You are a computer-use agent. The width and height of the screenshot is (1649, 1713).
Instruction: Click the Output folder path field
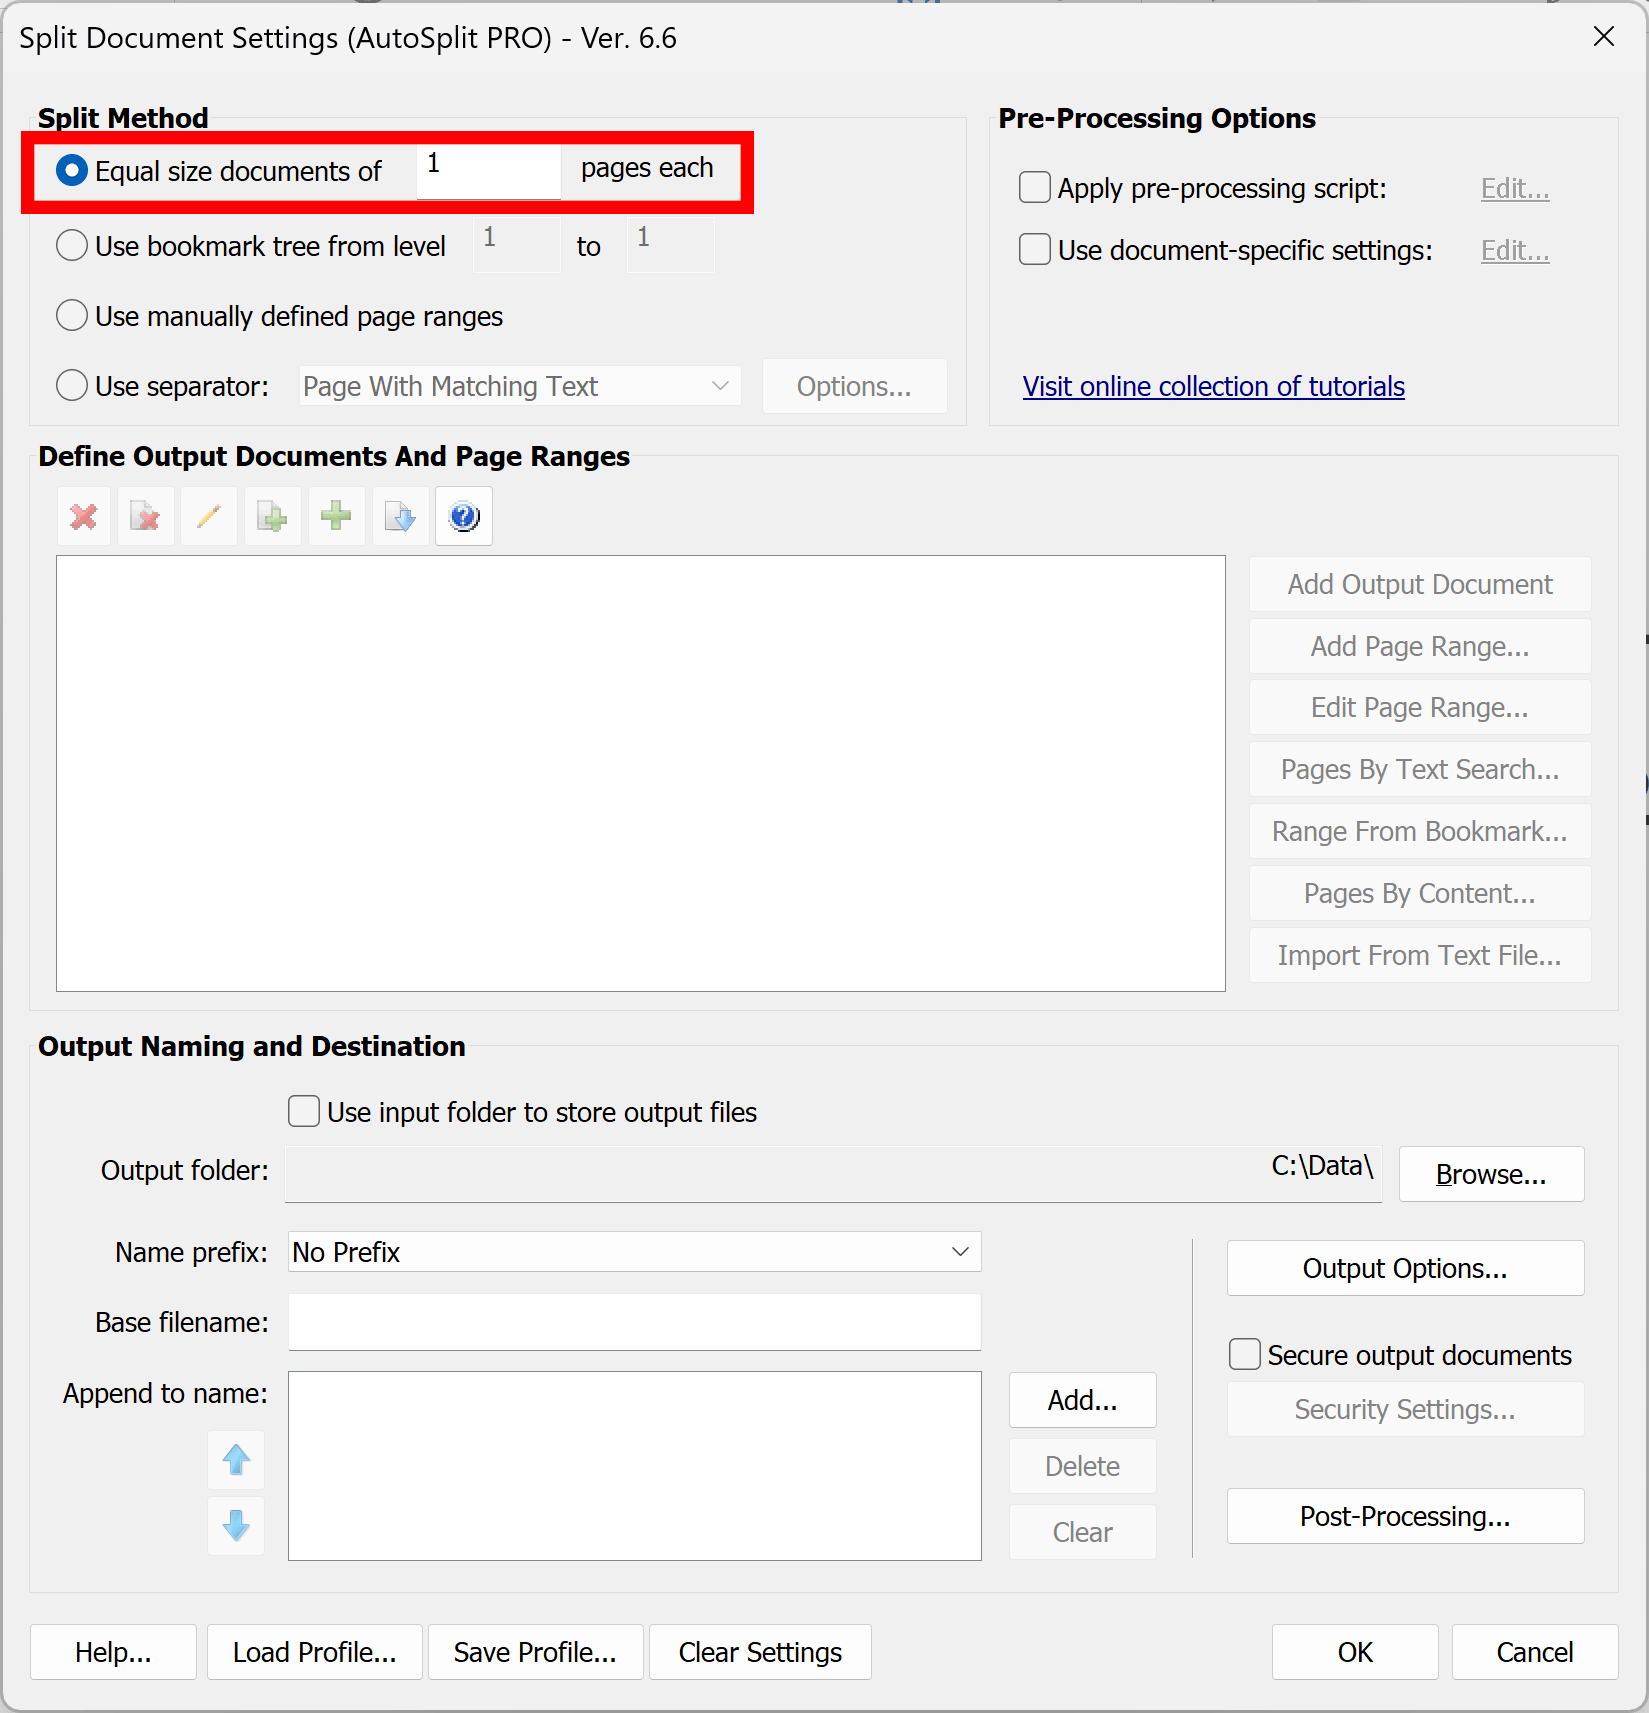[x=833, y=1174]
